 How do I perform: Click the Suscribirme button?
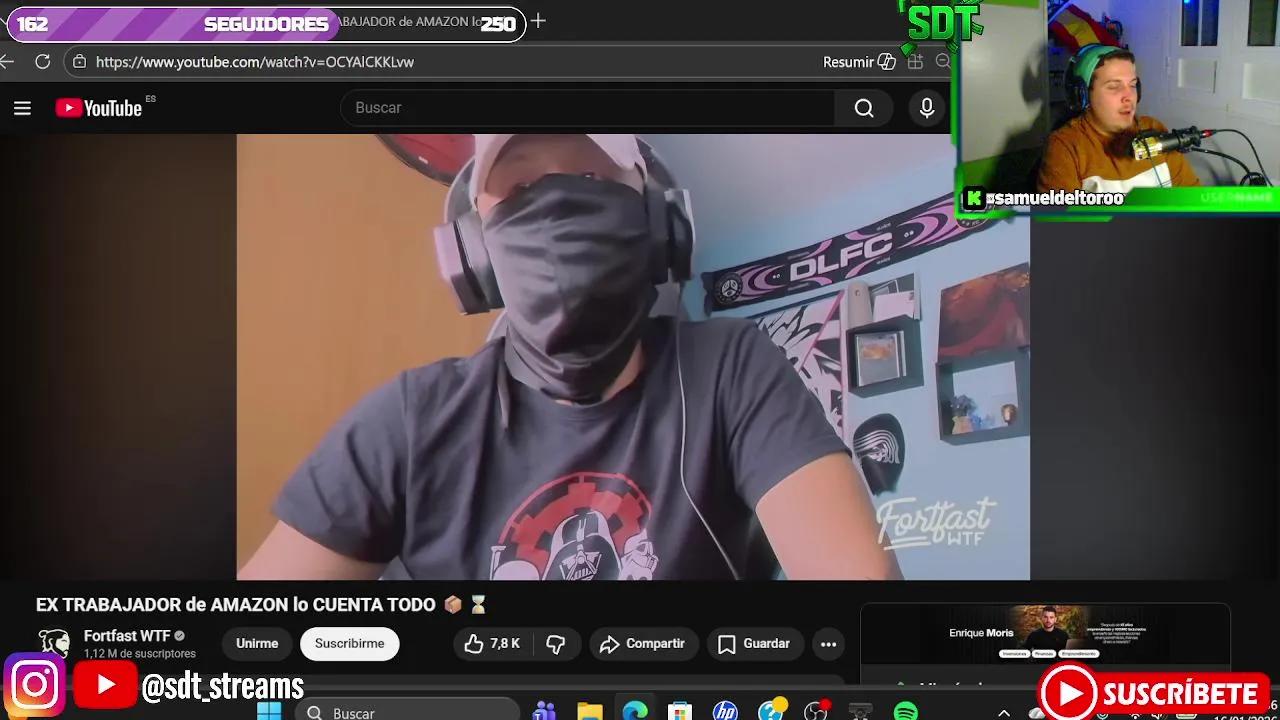pyautogui.click(x=349, y=644)
